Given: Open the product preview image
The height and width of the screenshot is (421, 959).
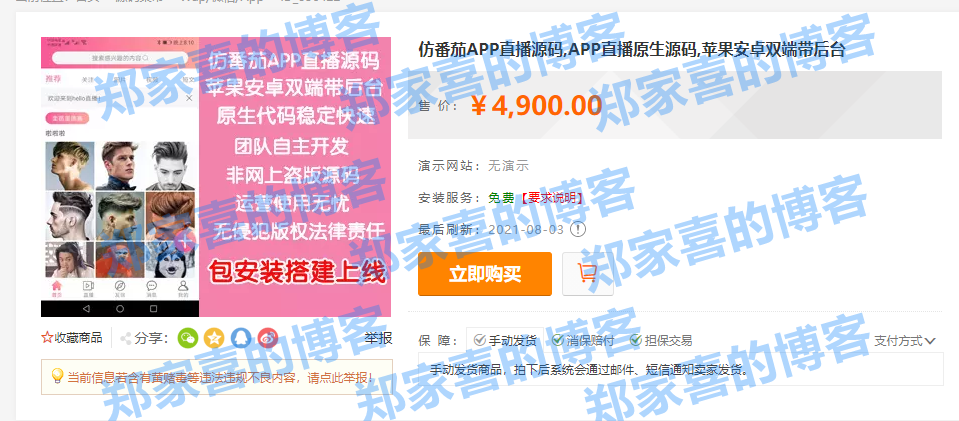Looking at the screenshot, I should click(x=216, y=177).
